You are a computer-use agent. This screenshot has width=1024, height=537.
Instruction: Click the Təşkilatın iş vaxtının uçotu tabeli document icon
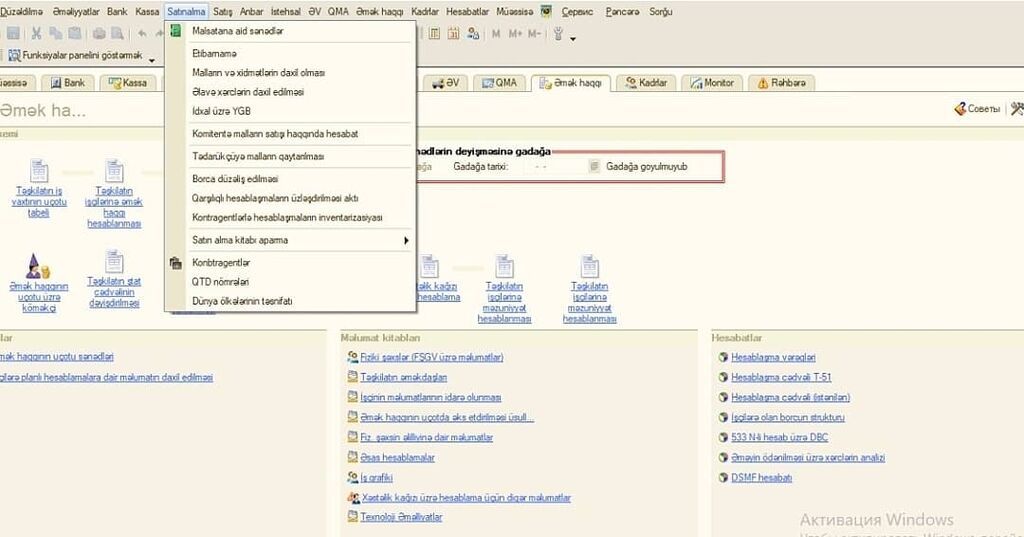(39, 171)
